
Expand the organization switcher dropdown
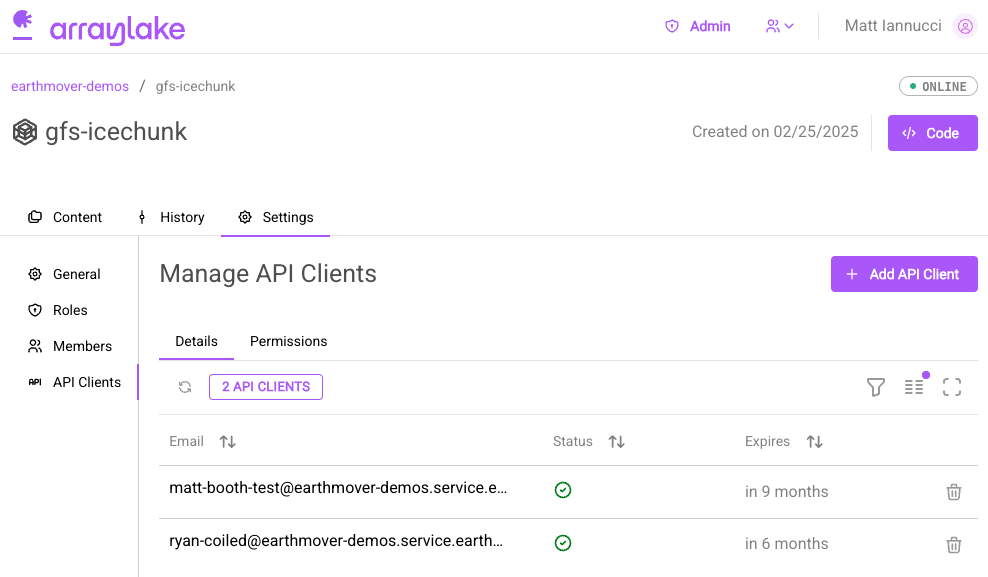(x=780, y=27)
